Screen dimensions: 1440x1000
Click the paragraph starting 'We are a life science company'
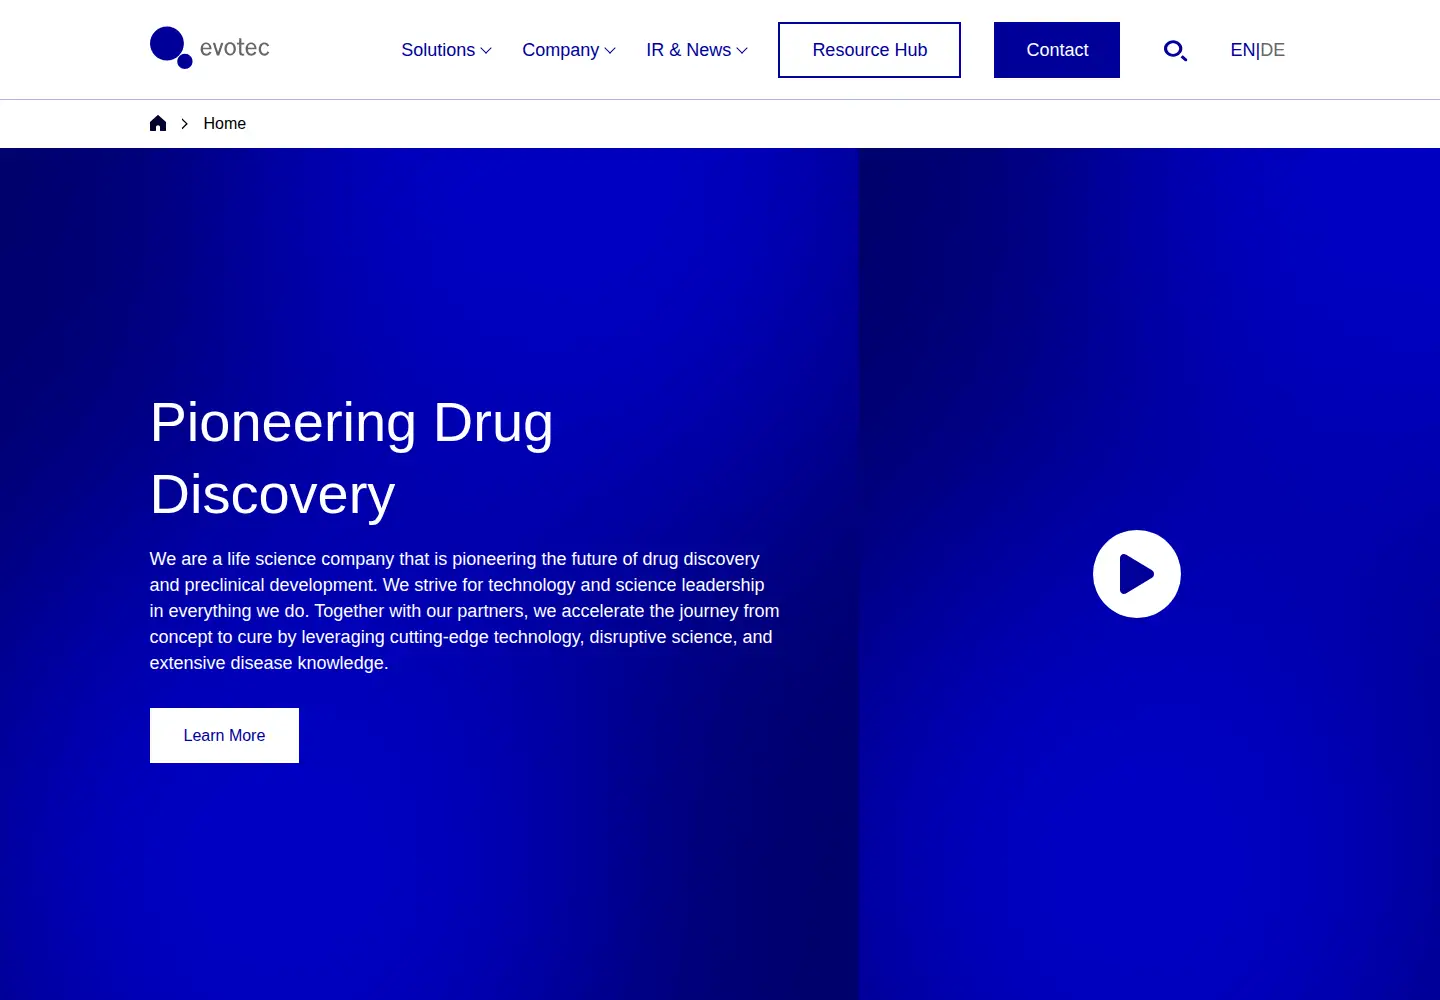(464, 611)
